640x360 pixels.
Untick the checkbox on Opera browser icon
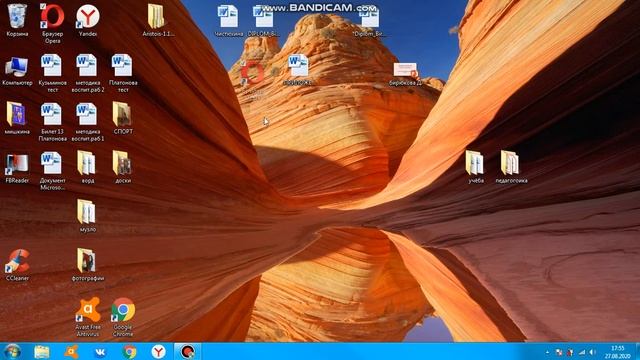(43, 6)
